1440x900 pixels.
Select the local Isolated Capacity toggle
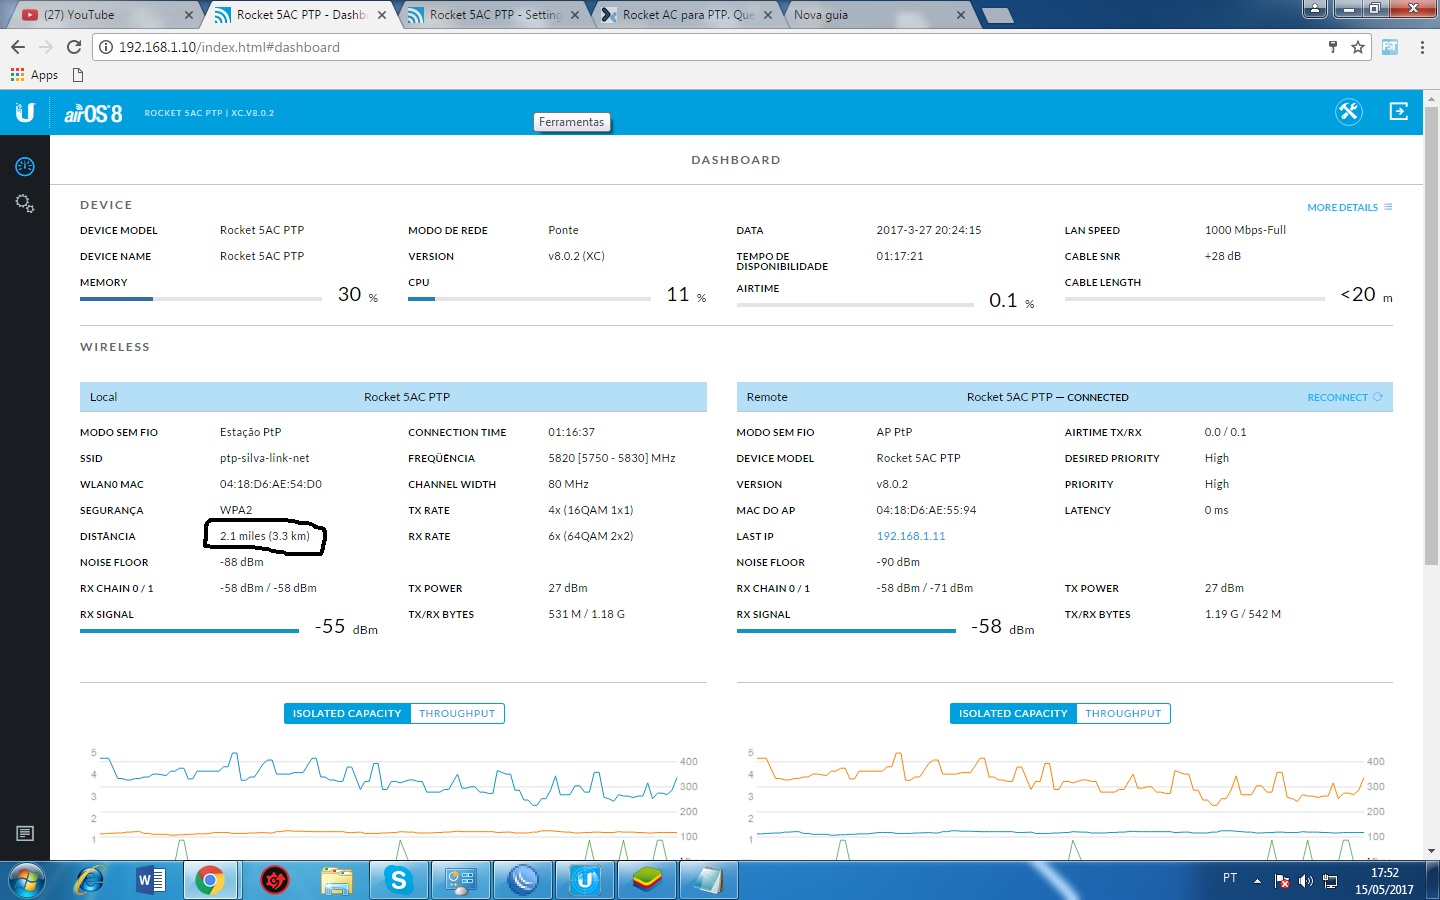[347, 713]
